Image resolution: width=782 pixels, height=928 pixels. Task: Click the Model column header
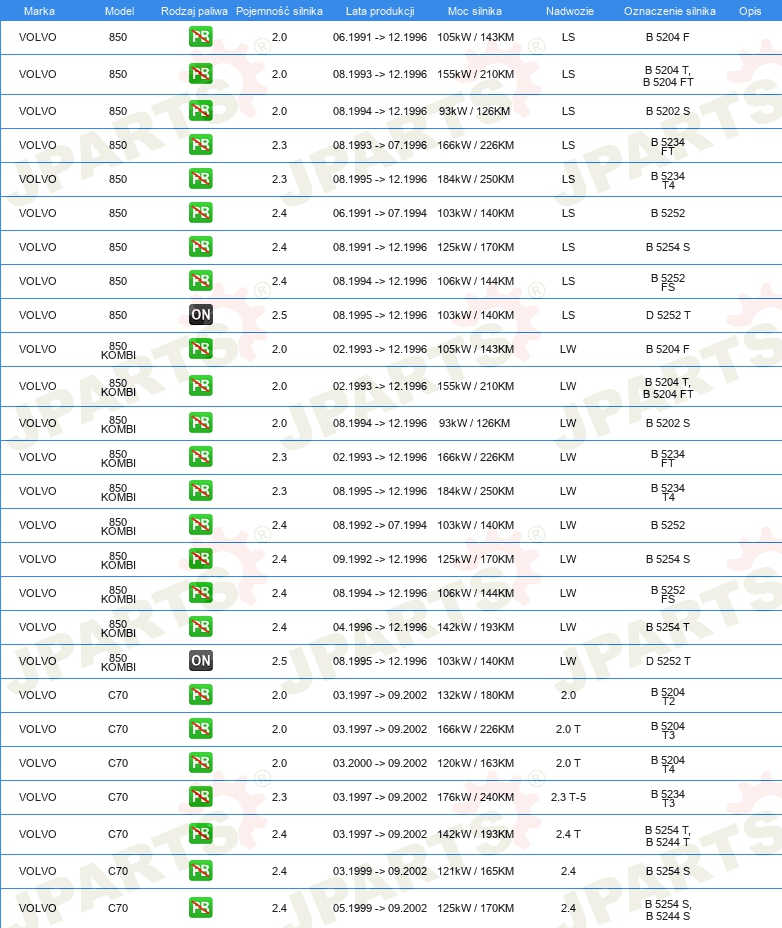[x=120, y=11]
